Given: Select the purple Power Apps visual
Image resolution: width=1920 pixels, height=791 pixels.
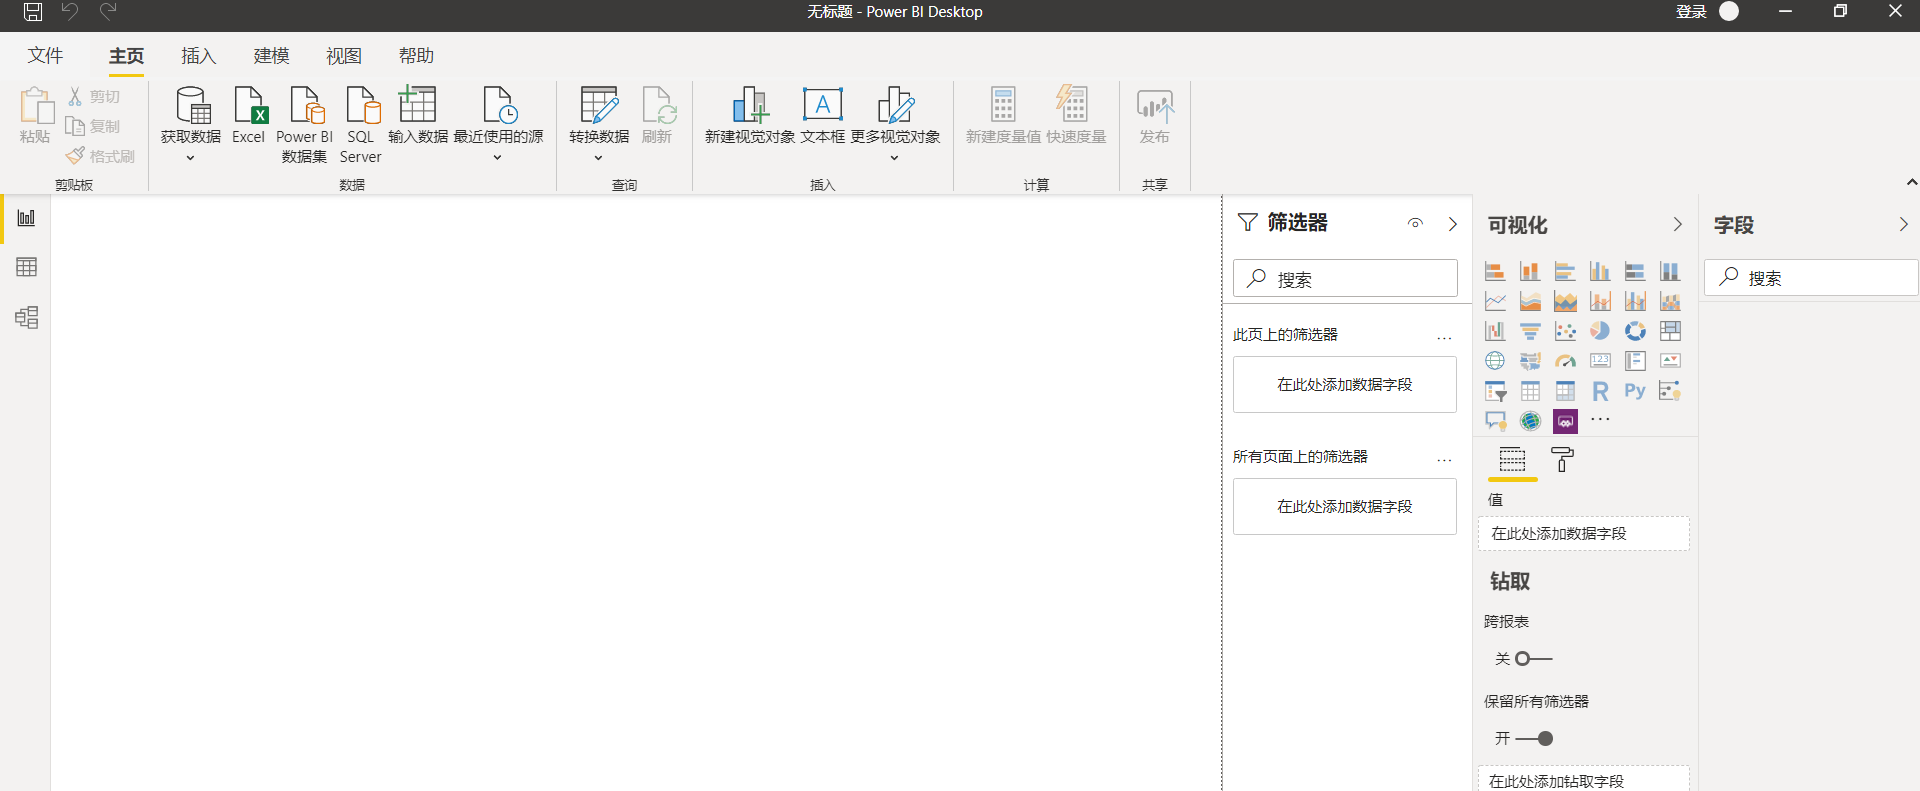Looking at the screenshot, I should (x=1565, y=421).
